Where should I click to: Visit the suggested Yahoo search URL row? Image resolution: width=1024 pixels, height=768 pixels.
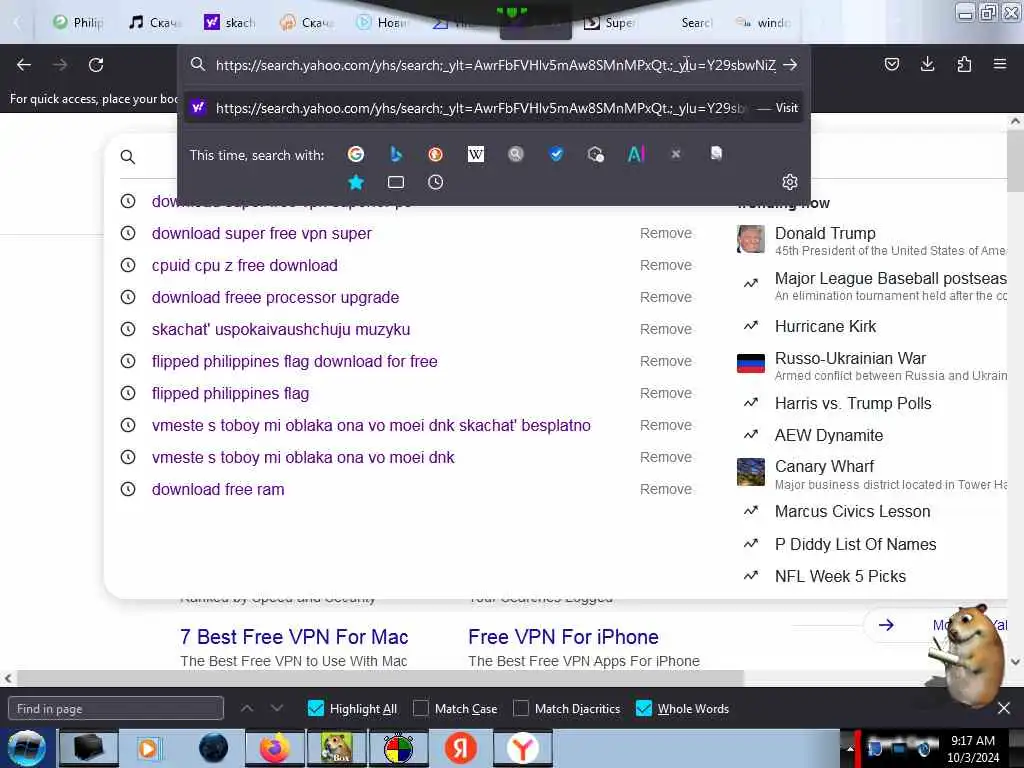coord(494,108)
